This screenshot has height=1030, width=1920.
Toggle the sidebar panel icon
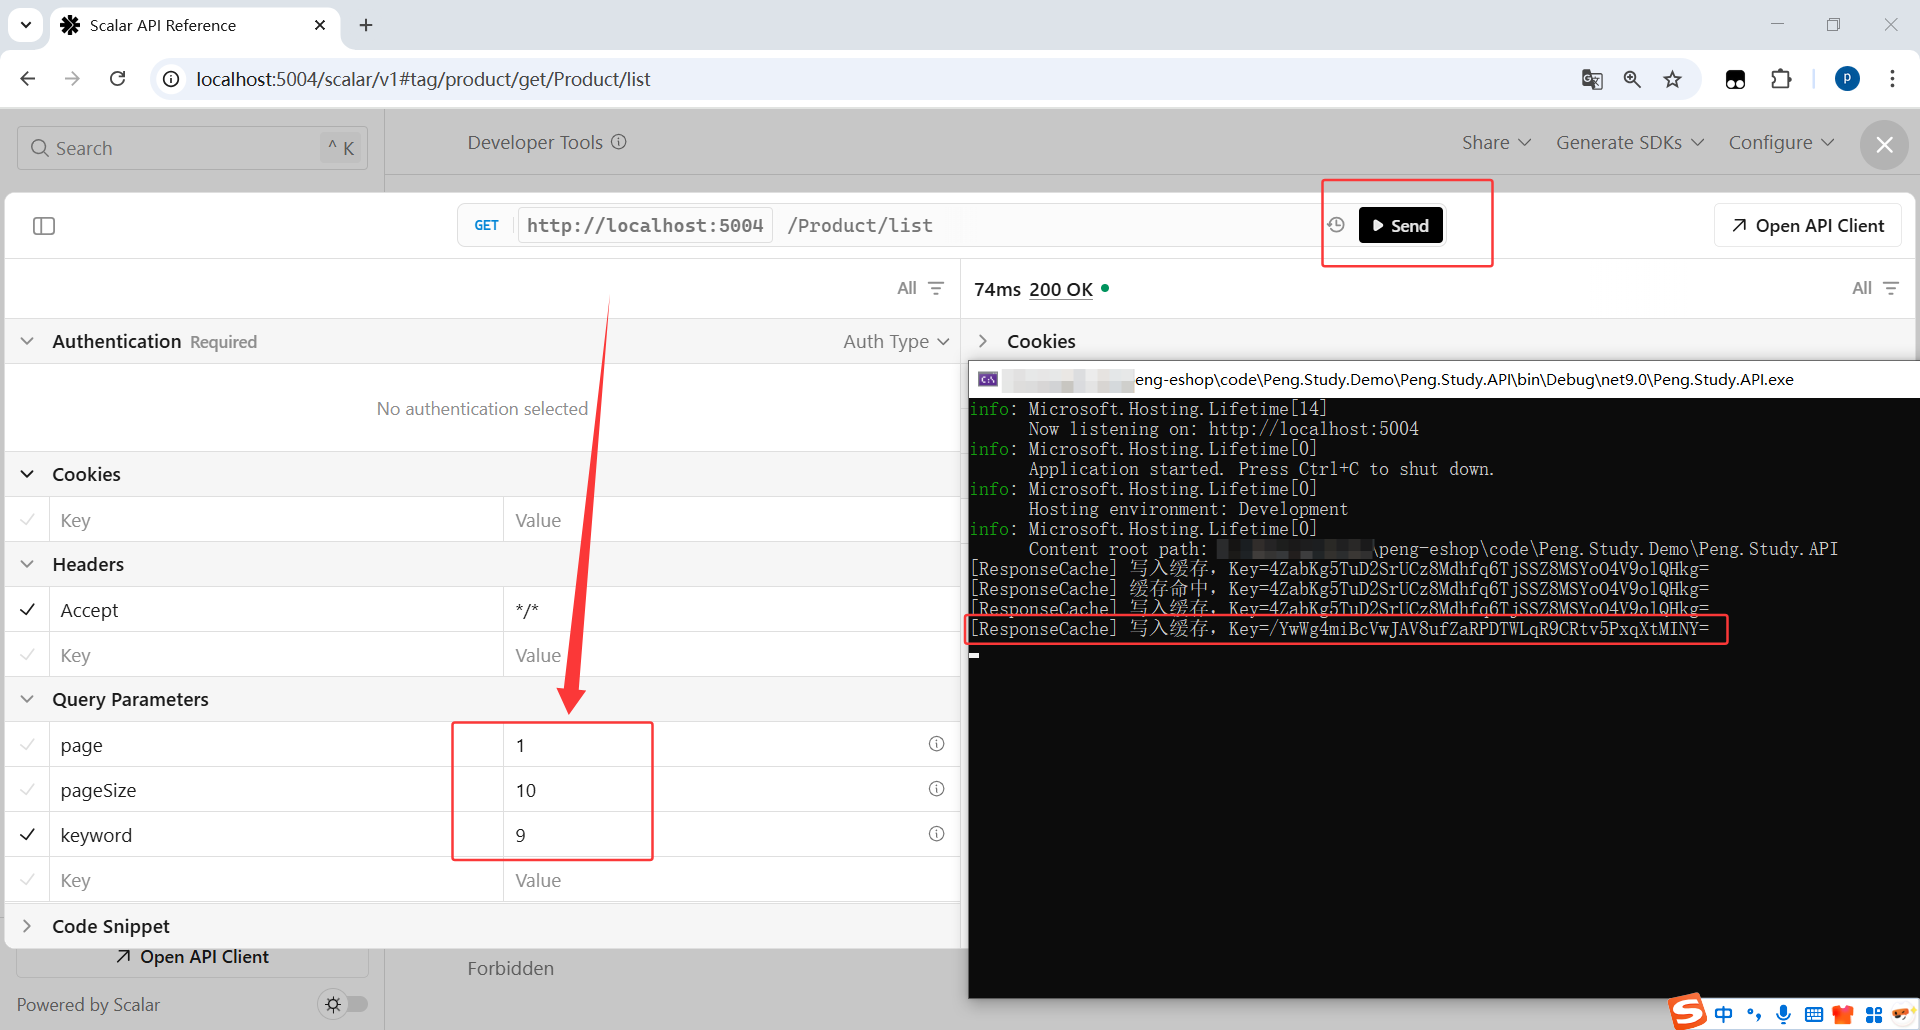44,226
